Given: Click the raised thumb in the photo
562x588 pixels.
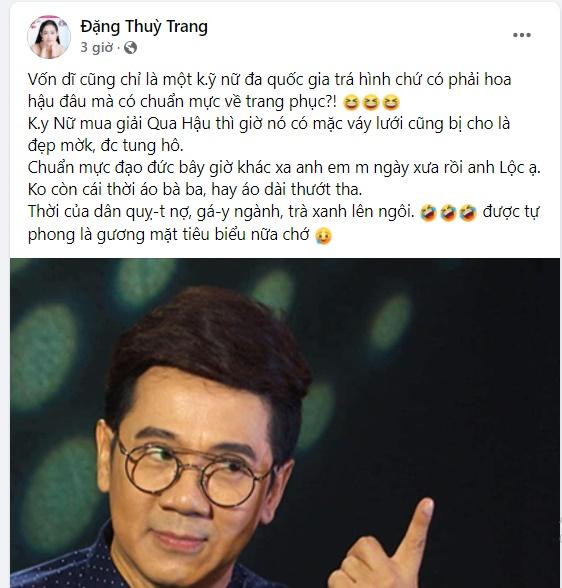Looking at the screenshot, I should point(417,529).
